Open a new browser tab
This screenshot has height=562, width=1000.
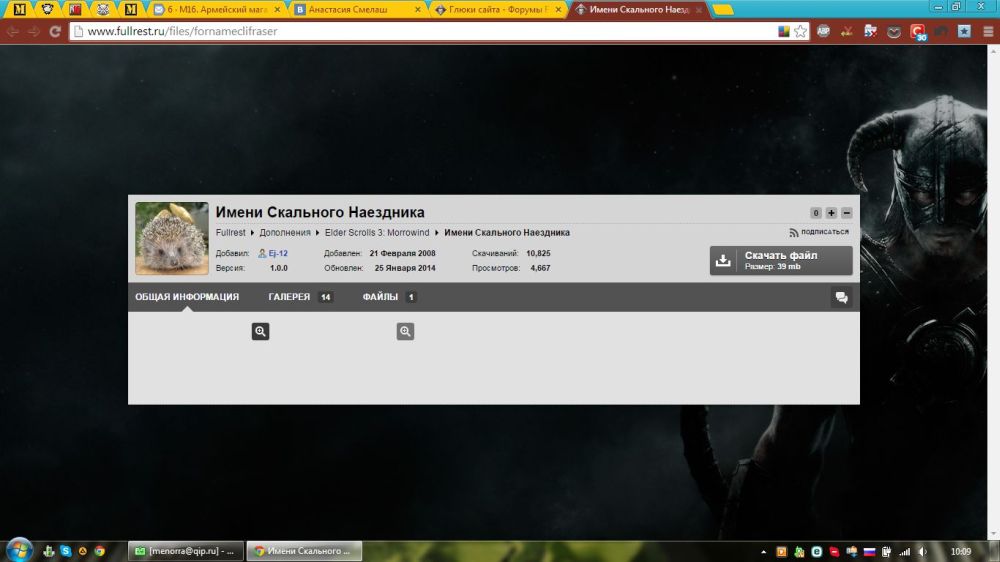[723, 10]
